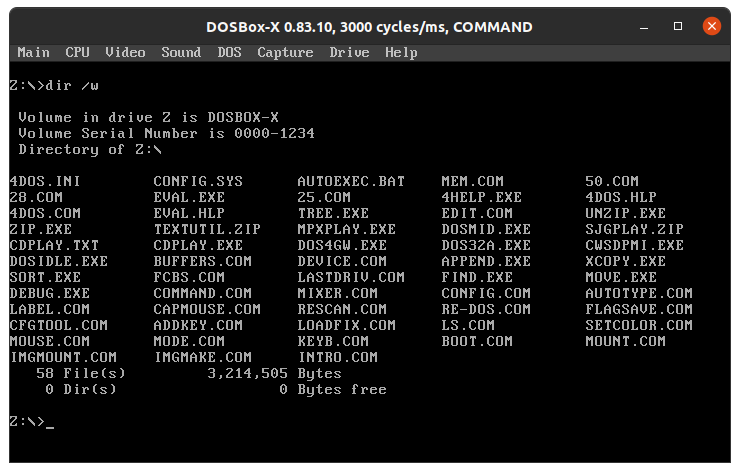Click the AUTOTYPE.COM file name
Screen dimensions: 740x472
[639, 294]
